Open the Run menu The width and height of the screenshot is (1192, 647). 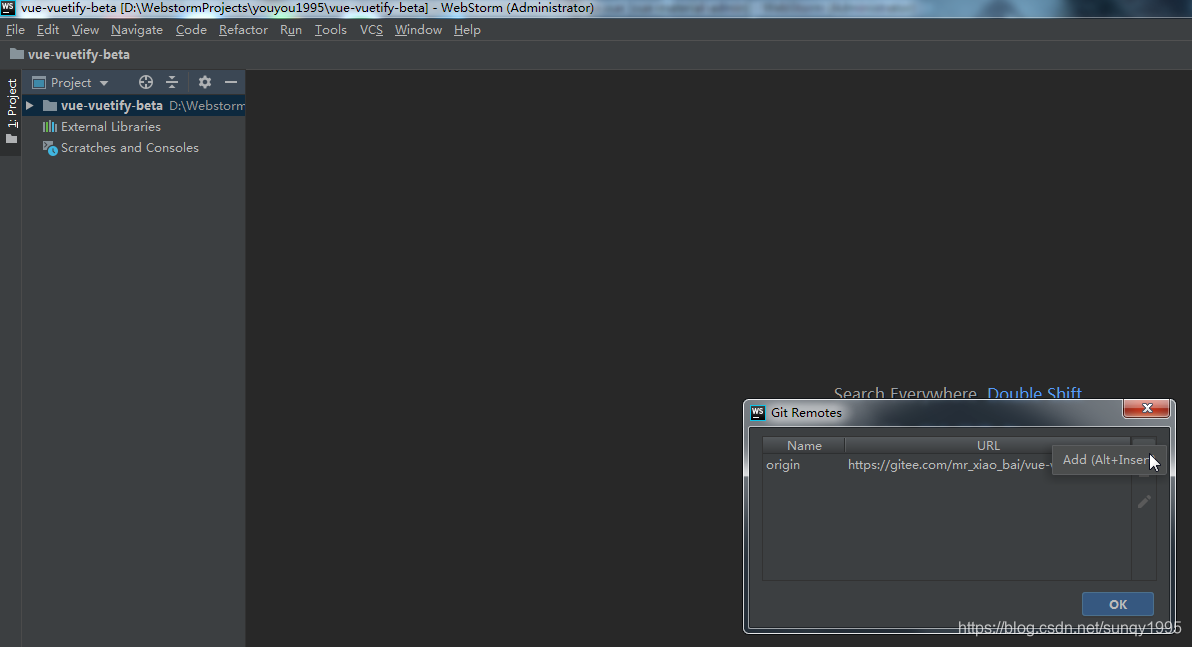(290, 30)
